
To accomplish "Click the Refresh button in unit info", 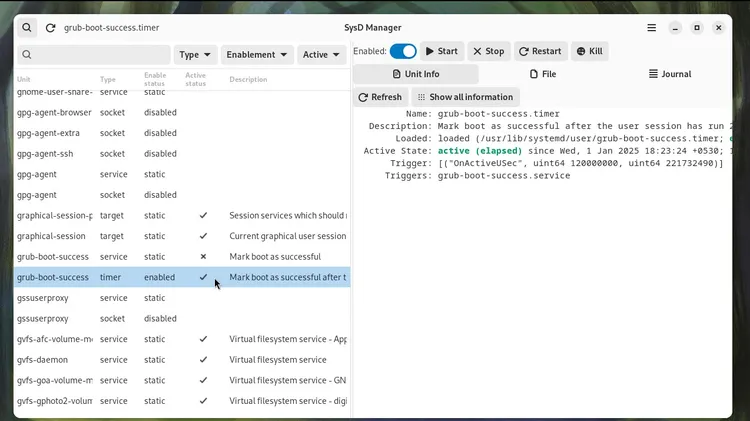I will tap(380, 97).
